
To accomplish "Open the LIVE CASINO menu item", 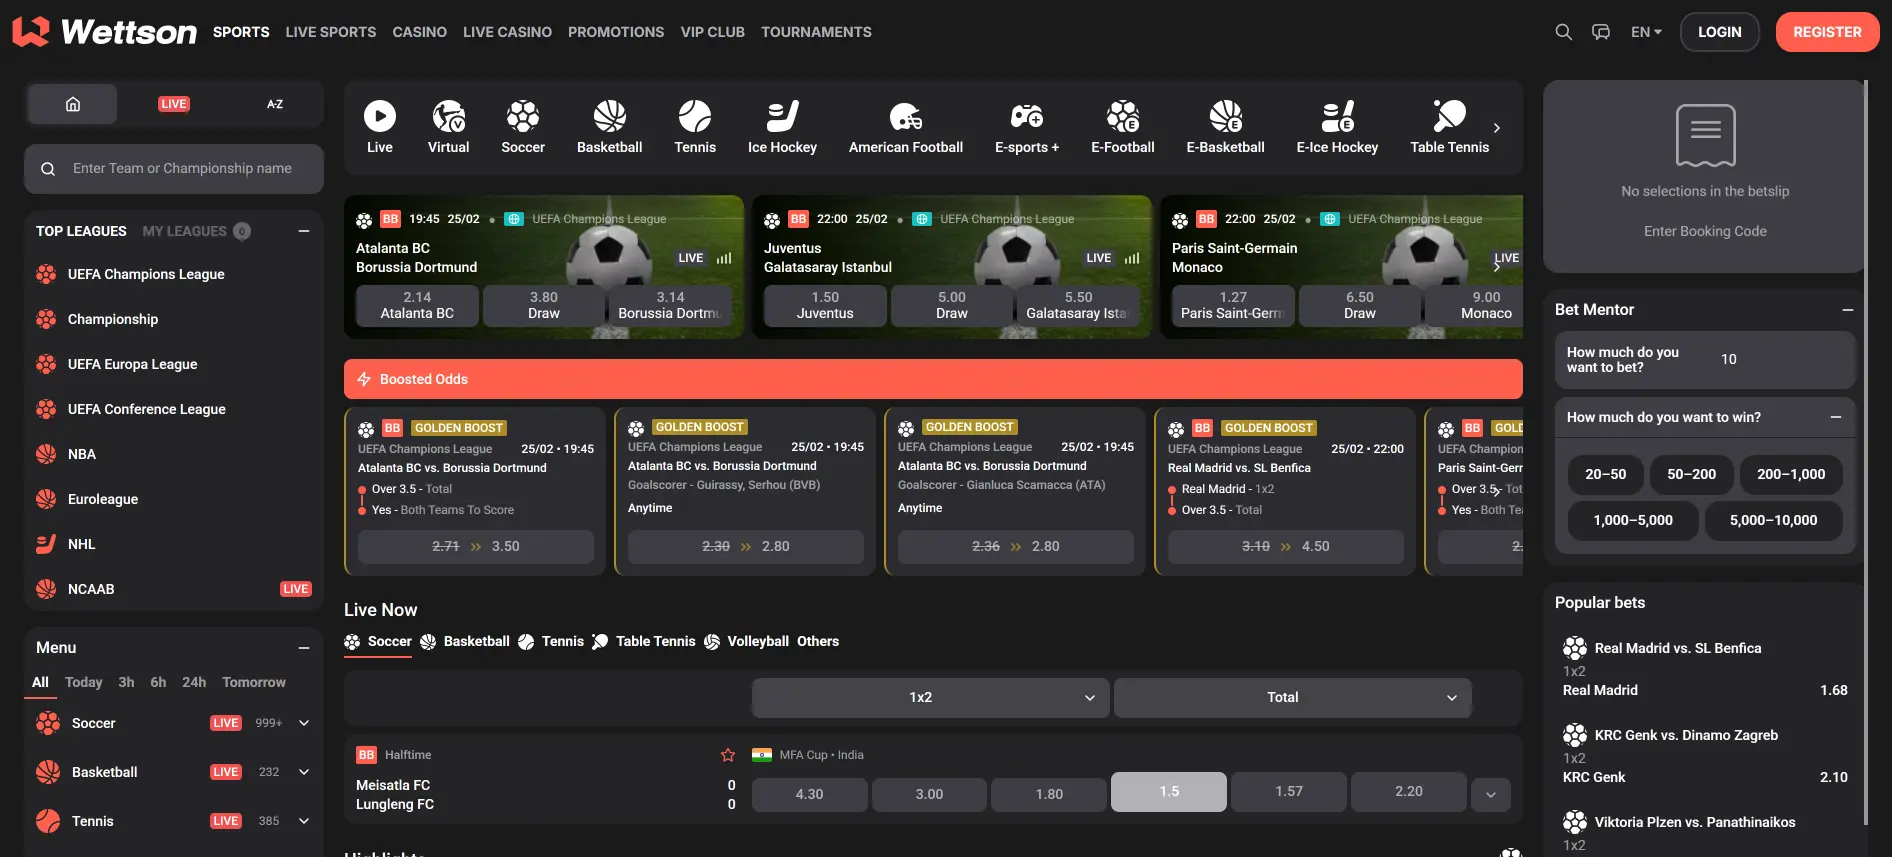I will [x=507, y=32].
